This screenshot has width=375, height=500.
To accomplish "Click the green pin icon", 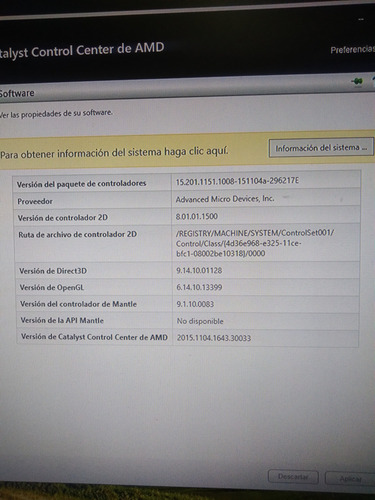I will tap(357, 81).
